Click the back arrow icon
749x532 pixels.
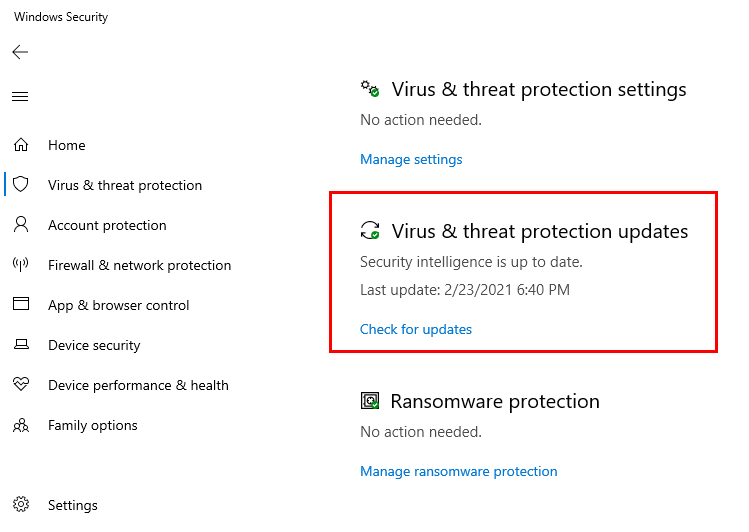20,52
